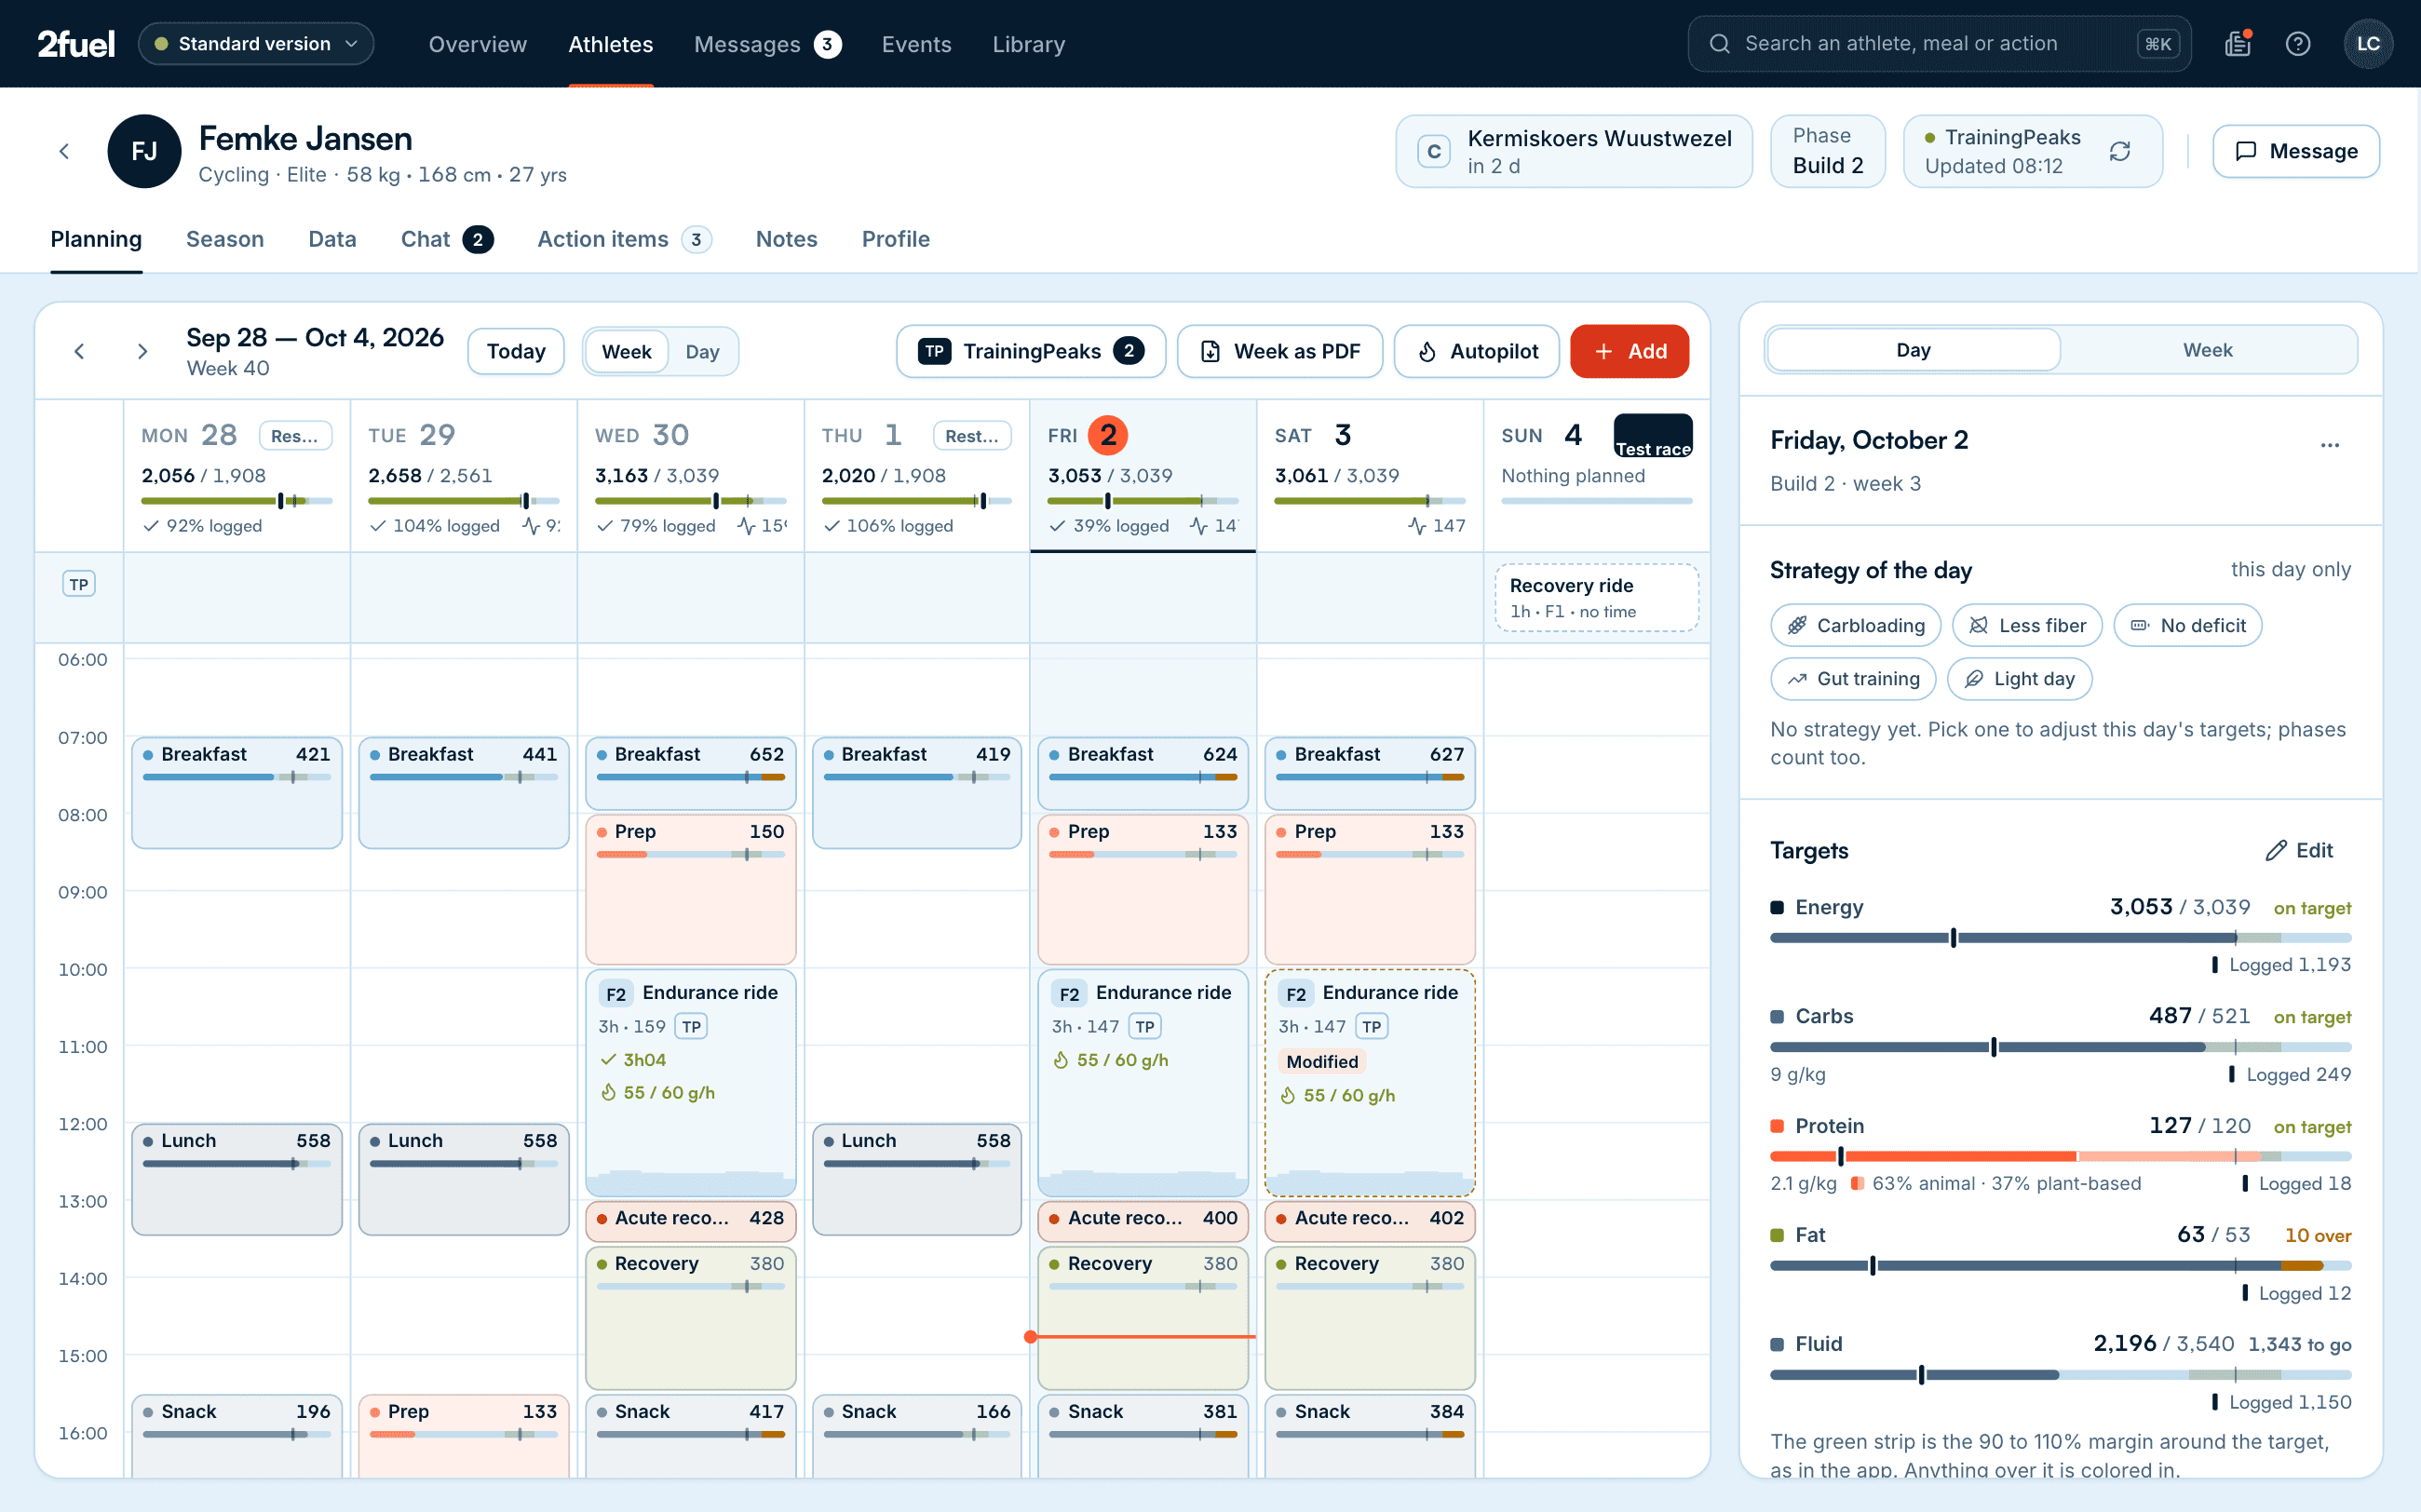Go to next week arrow

click(x=142, y=351)
